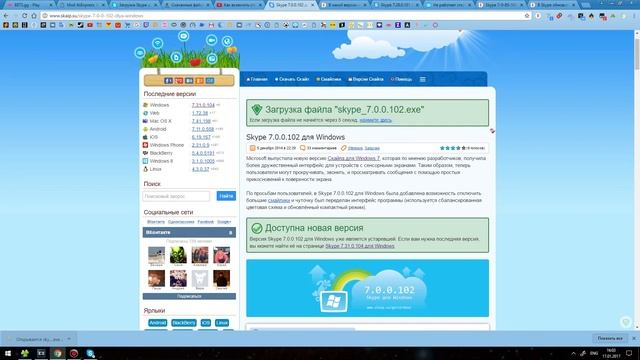Image resolution: width=640 pixels, height=360 pixels.
Task: Switch to the Google+ social tab
Action: pos(224,222)
